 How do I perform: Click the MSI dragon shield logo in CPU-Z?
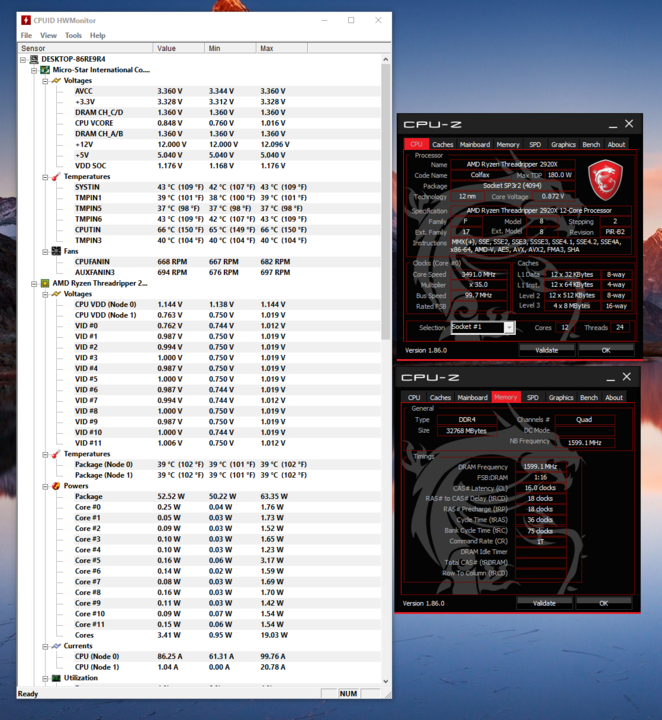[605, 180]
